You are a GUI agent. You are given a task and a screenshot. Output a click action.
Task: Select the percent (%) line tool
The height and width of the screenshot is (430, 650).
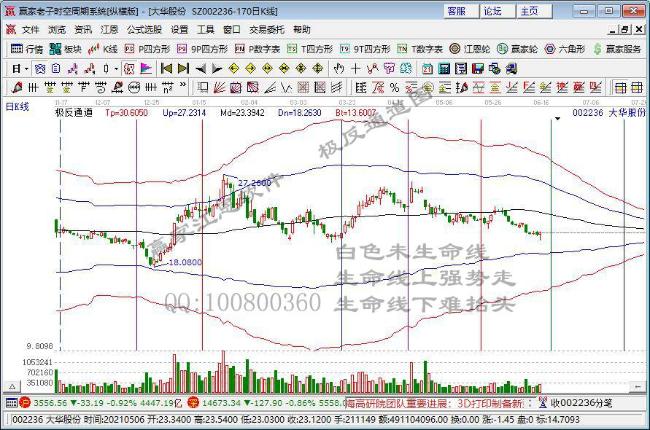click(394, 87)
